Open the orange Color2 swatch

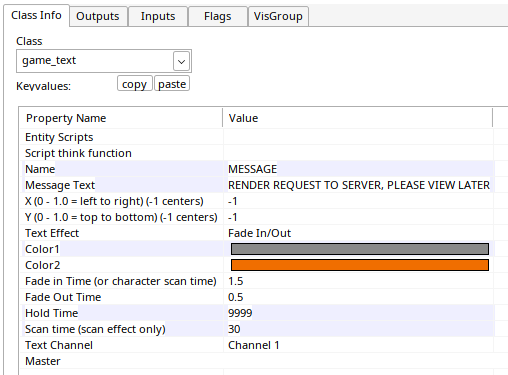point(360,265)
